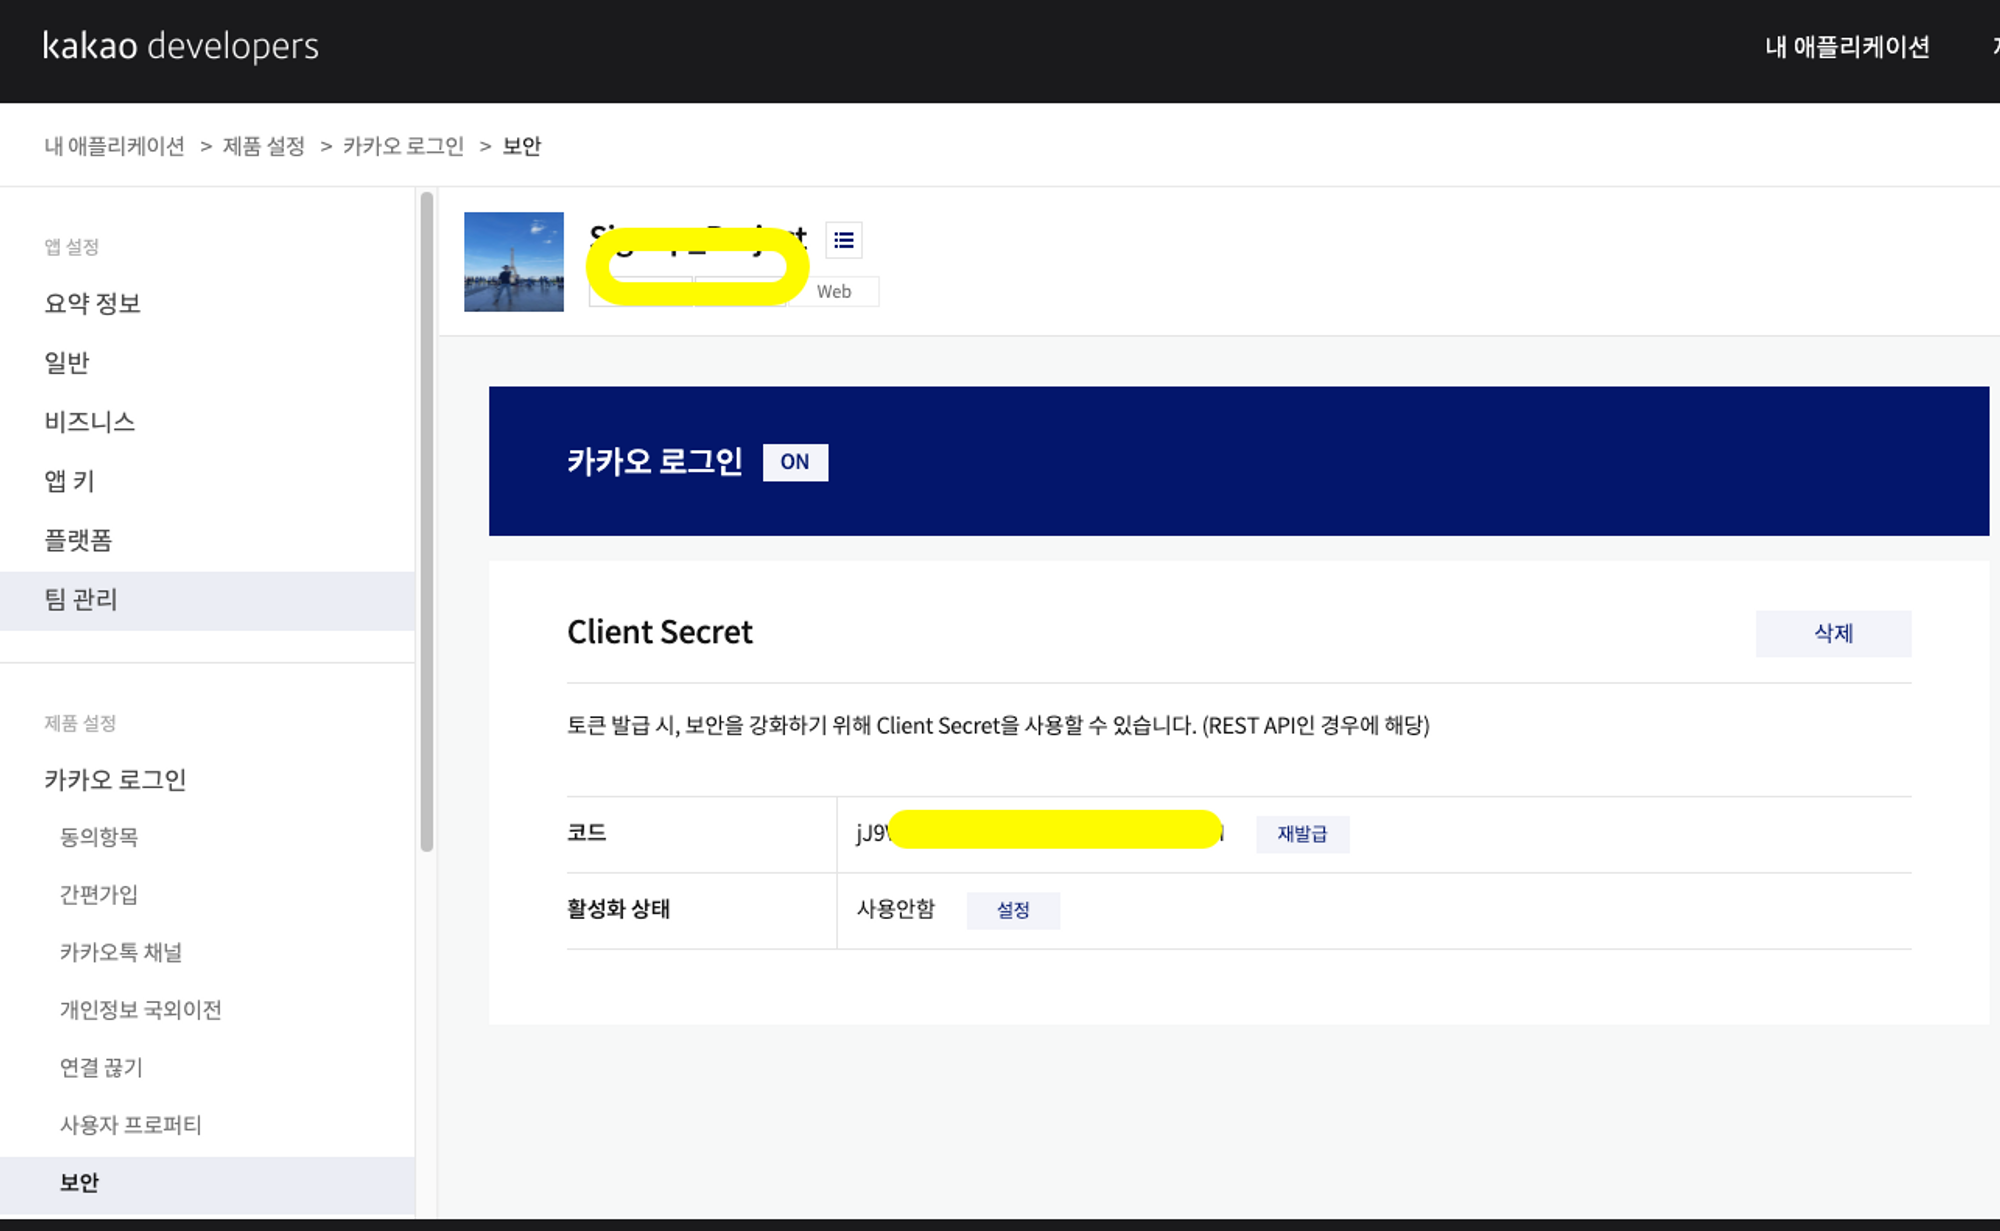Open 요약 정보 in the sidebar
Viewport: 2000px width, 1231px height.
click(x=92, y=304)
